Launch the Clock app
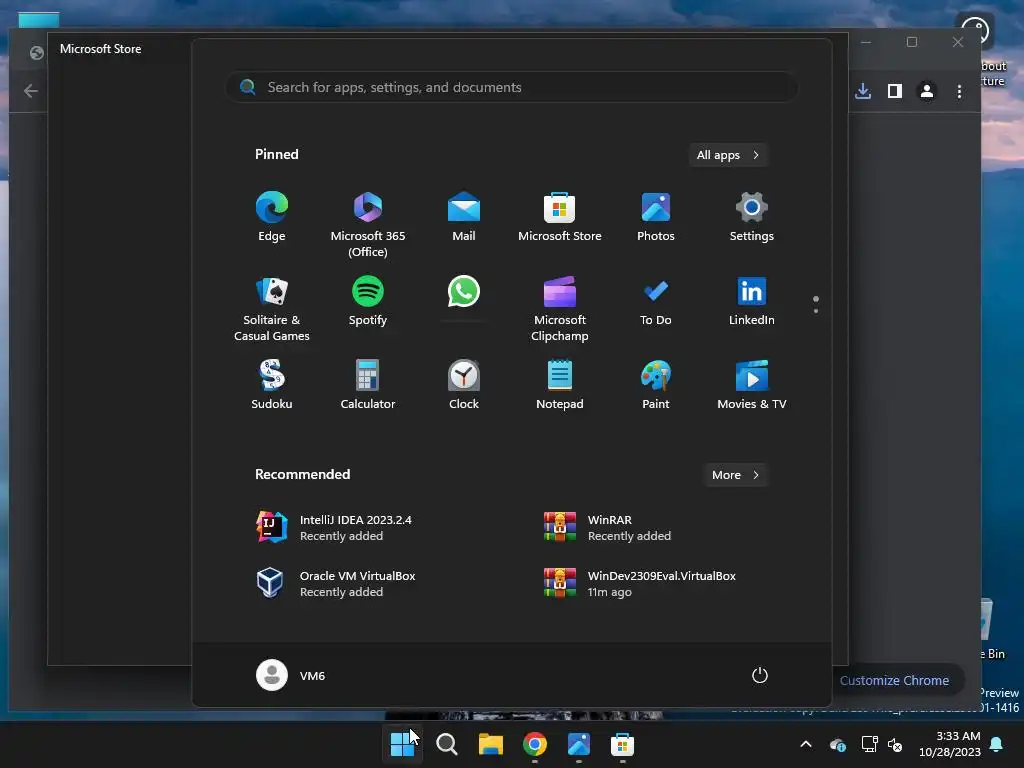Screen dimensions: 1024x768 click(x=464, y=385)
